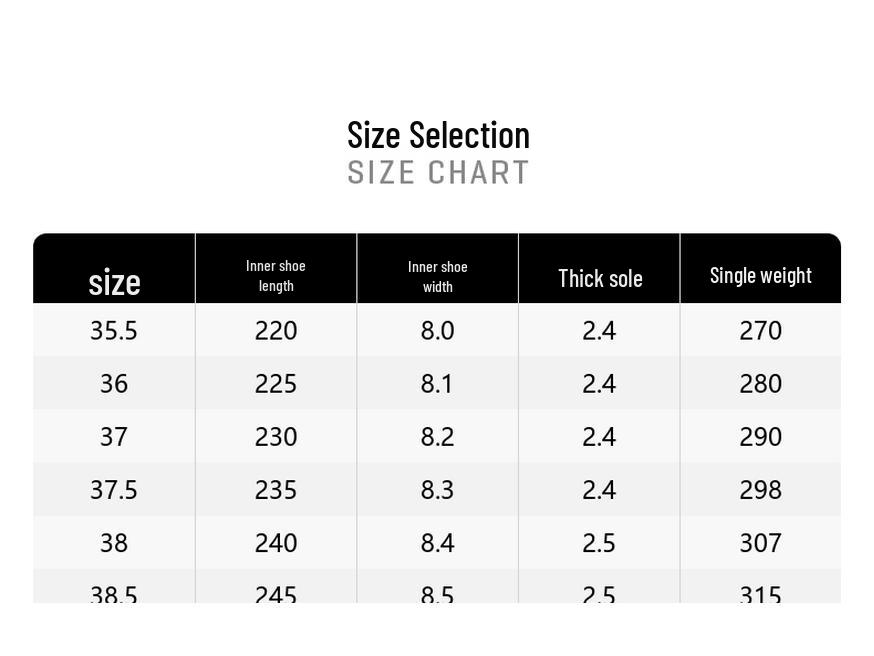This screenshot has width=874, height=656.
Task: Click the 'Inner shoe length' column header
Action: pyautogui.click(x=276, y=275)
